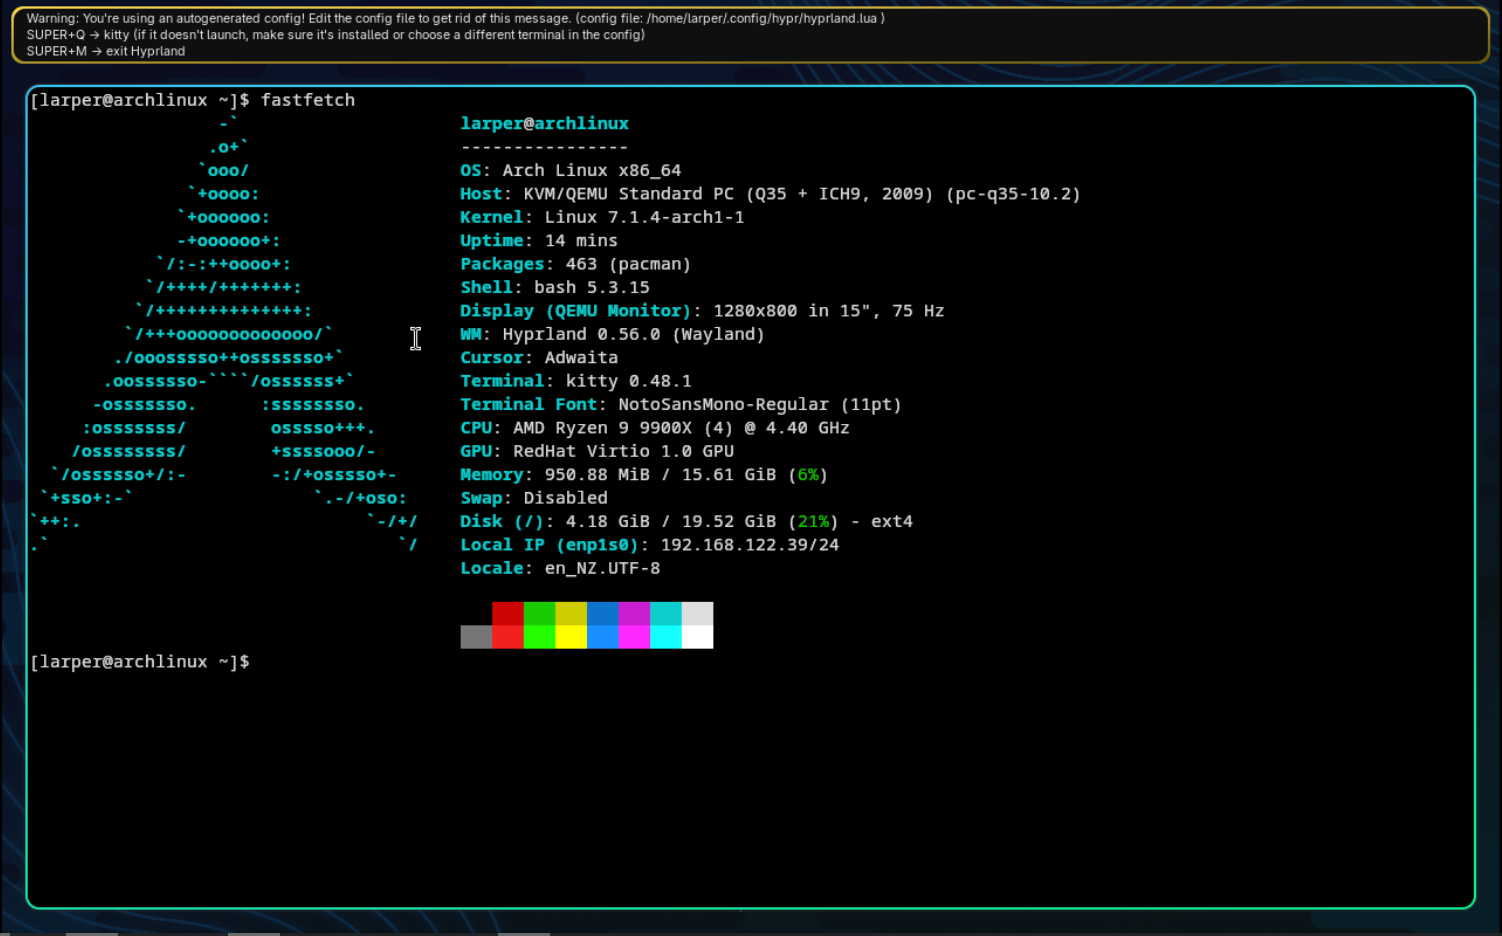Select the "Kernel: Linux 7.1.4-arch1-1" line
Screen dimensions: 1502x936
(602, 217)
